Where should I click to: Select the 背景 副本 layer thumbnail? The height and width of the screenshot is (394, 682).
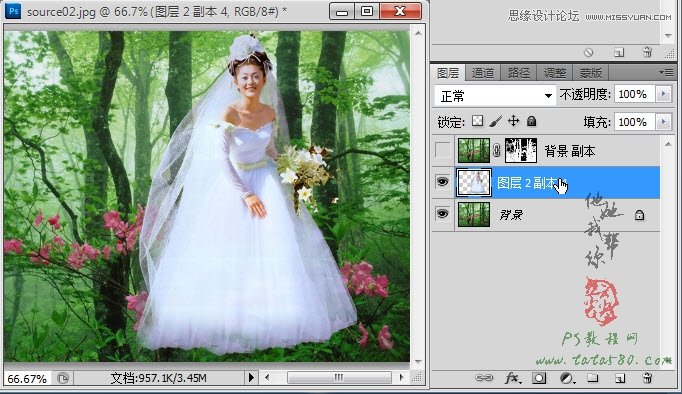tap(474, 150)
